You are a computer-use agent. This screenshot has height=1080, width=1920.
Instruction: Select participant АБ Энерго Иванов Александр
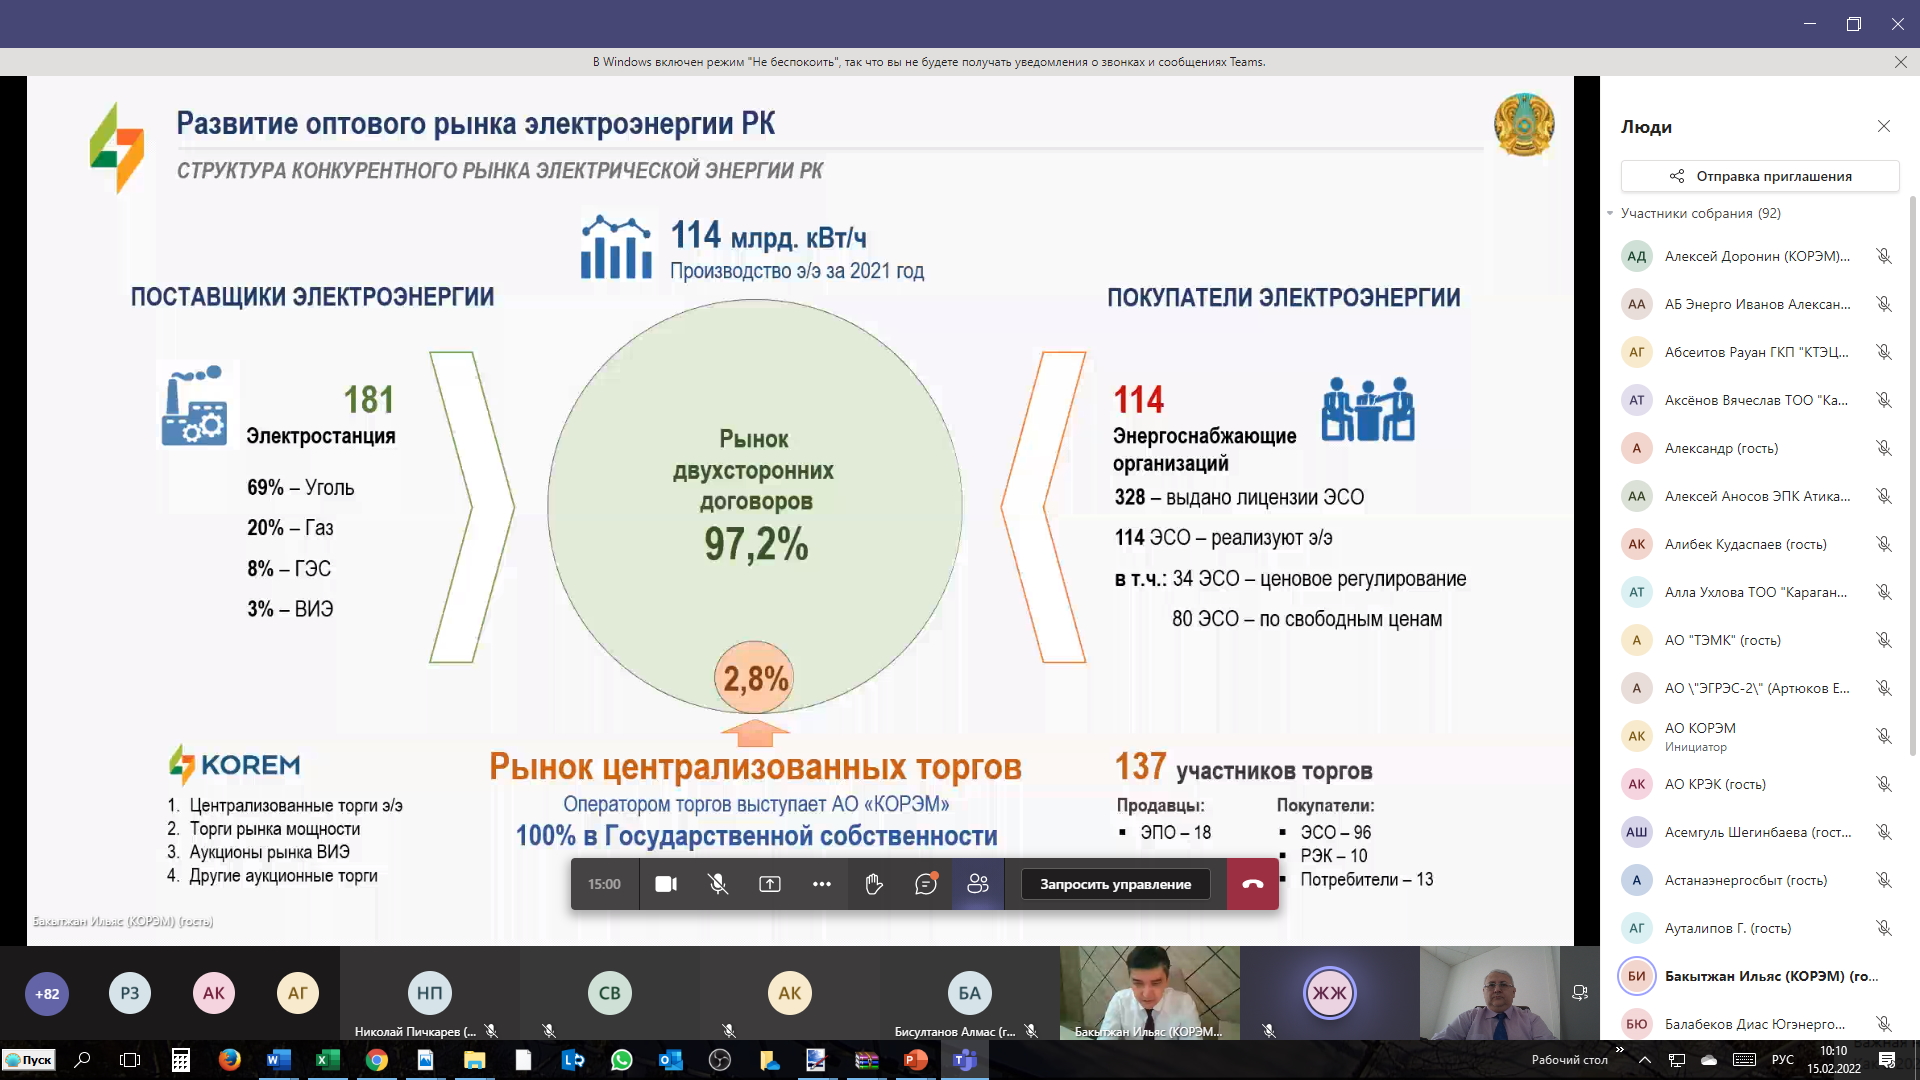(x=1758, y=304)
